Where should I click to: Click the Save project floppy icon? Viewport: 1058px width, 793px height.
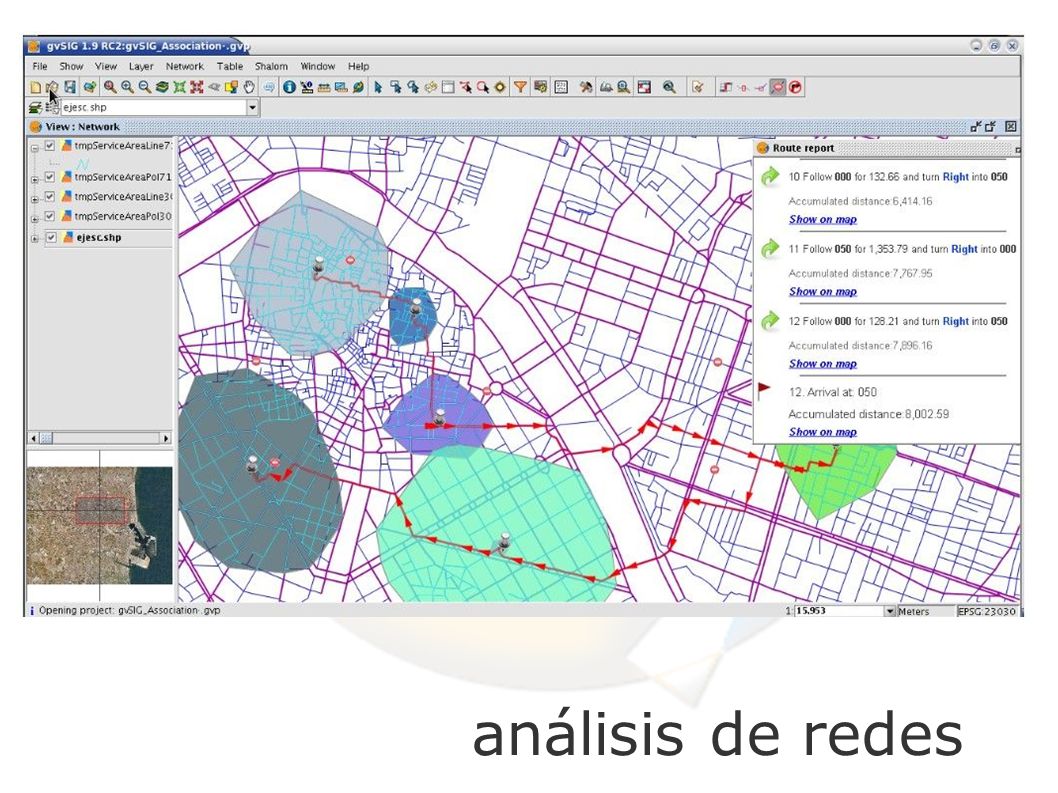coord(70,87)
